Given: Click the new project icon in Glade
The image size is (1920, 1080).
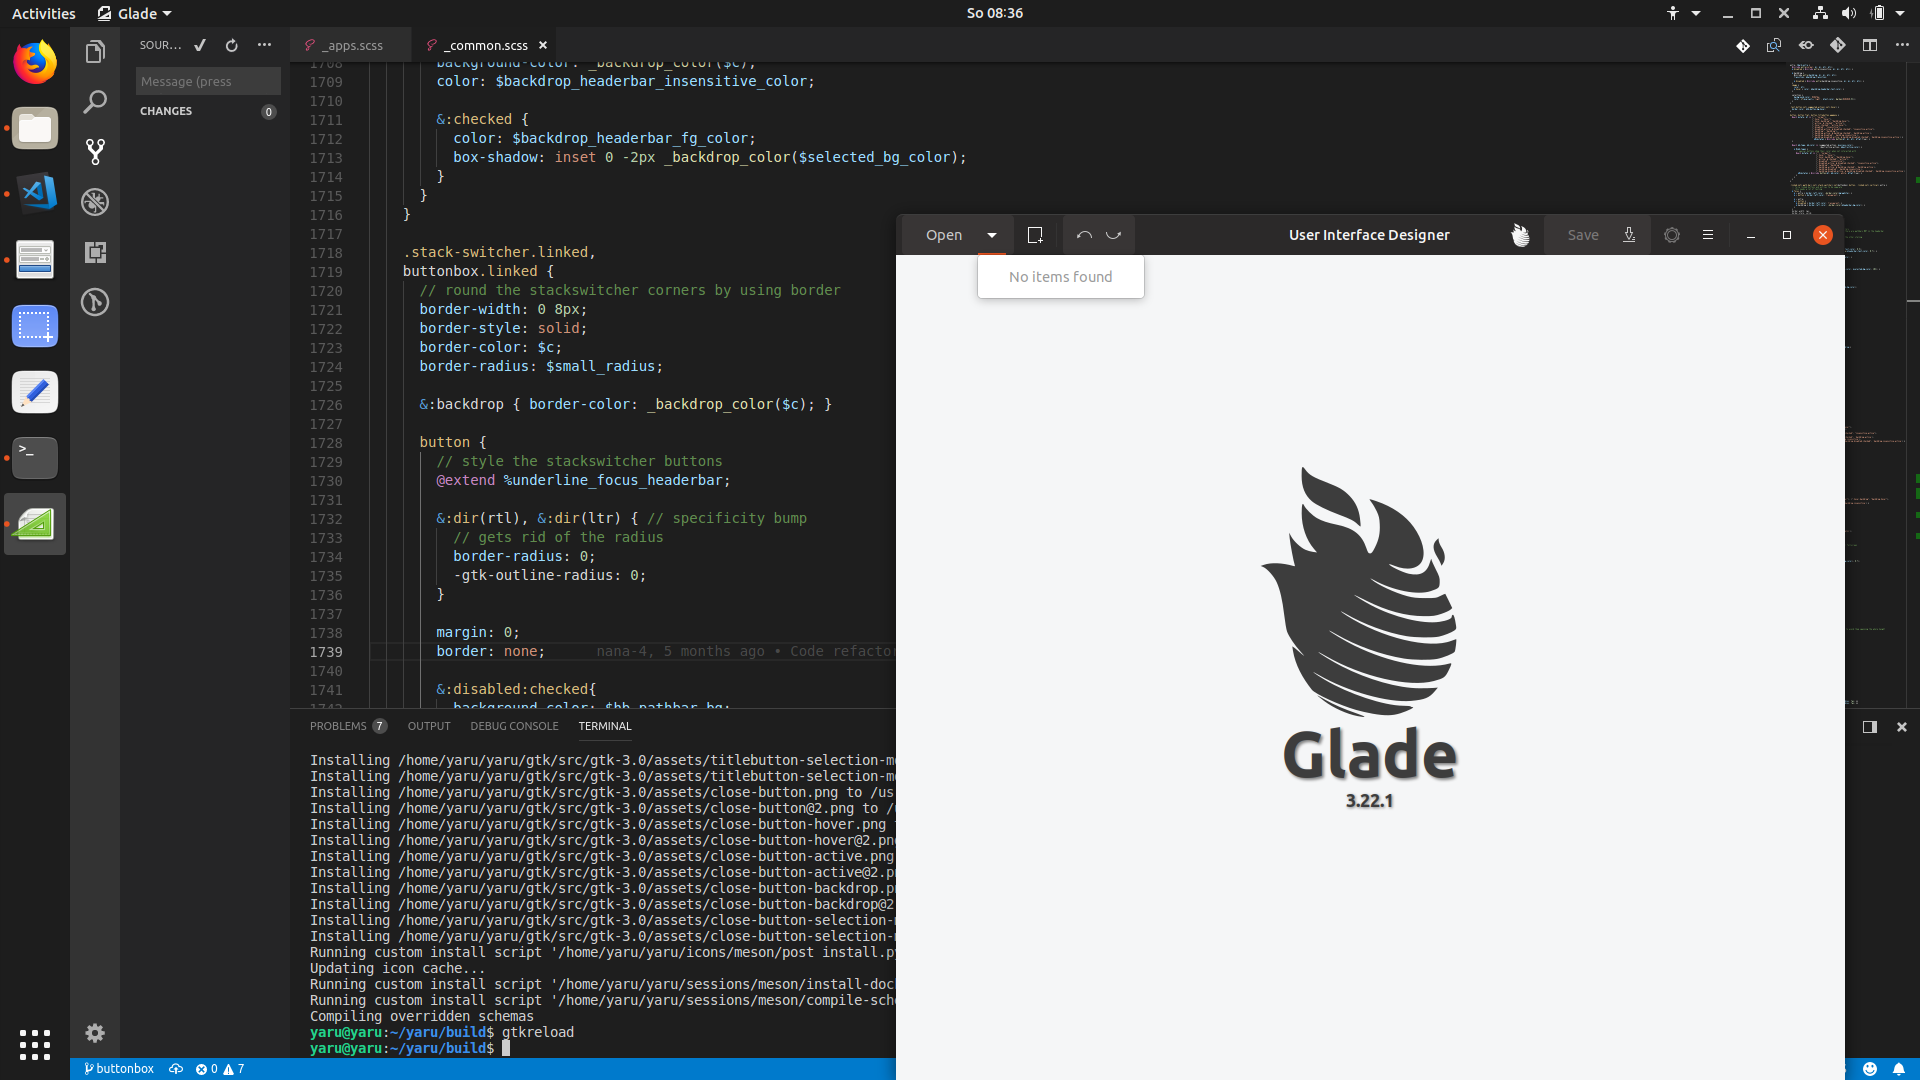Looking at the screenshot, I should (1035, 235).
